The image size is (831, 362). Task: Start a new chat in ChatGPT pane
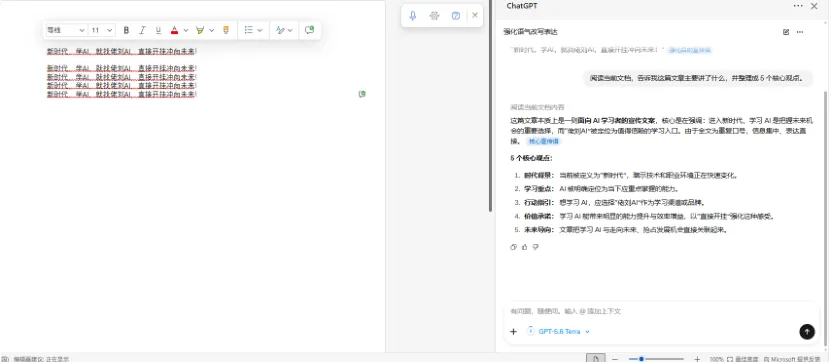point(786,32)
